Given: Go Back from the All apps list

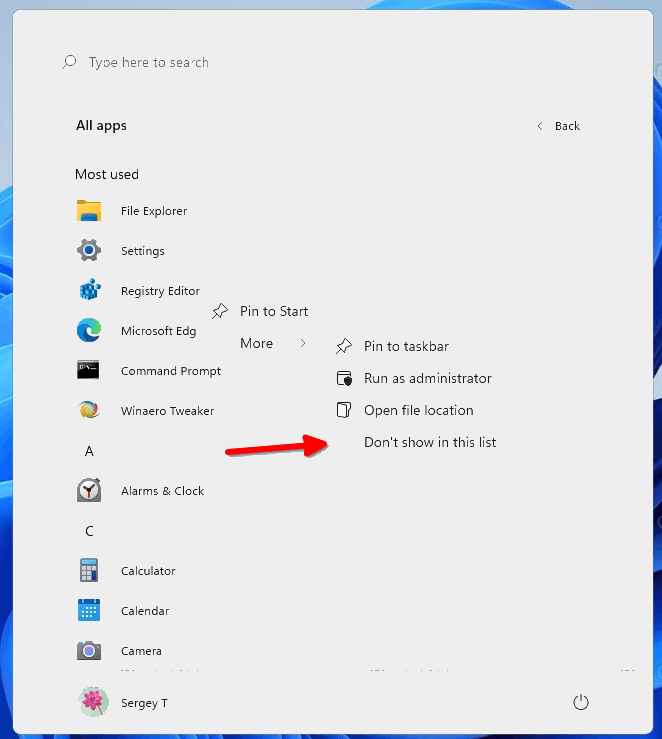Looking at the screenshot, I should pyautogui.click(x=559, y=126).
